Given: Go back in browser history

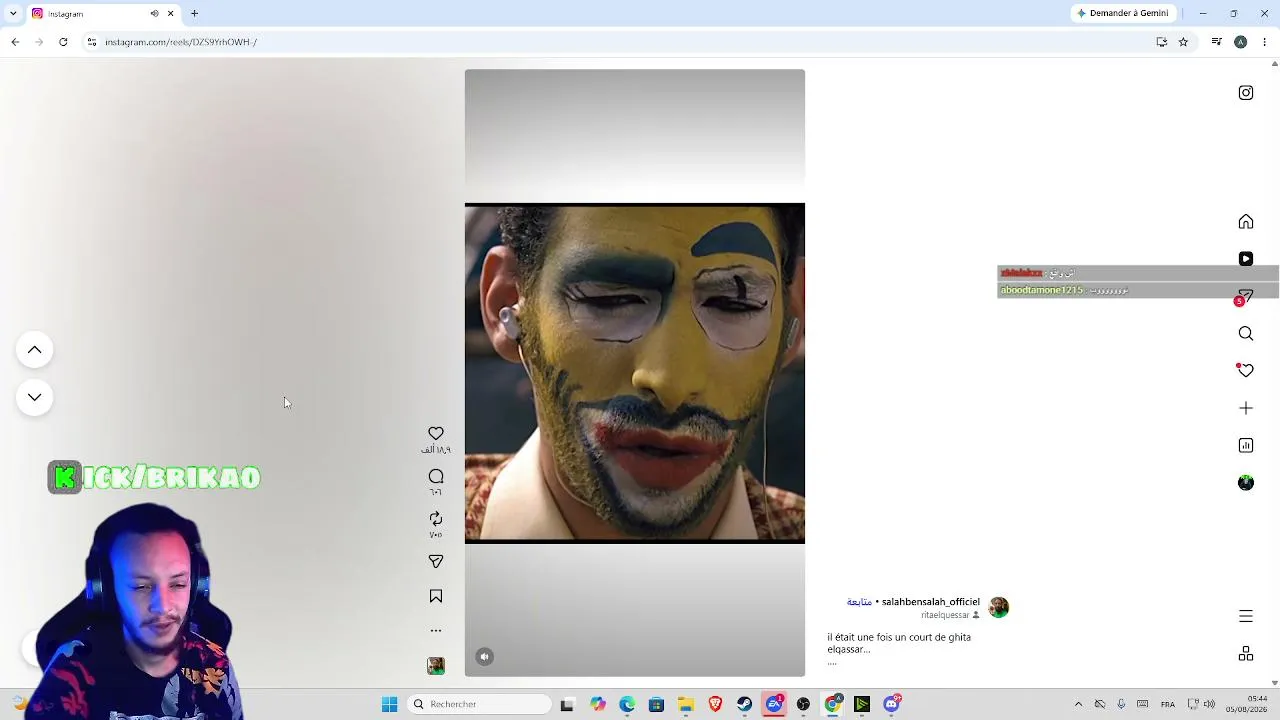Looking at the screenshot, I should [x=15, y=42].
